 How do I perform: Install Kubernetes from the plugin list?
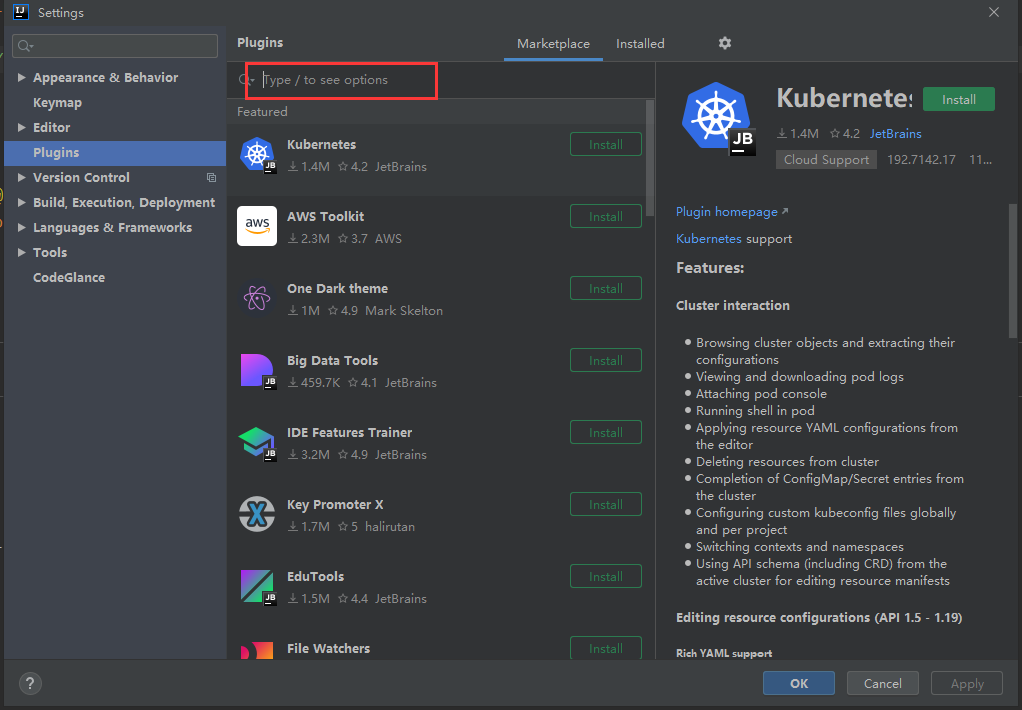click(x=606, y=145)
